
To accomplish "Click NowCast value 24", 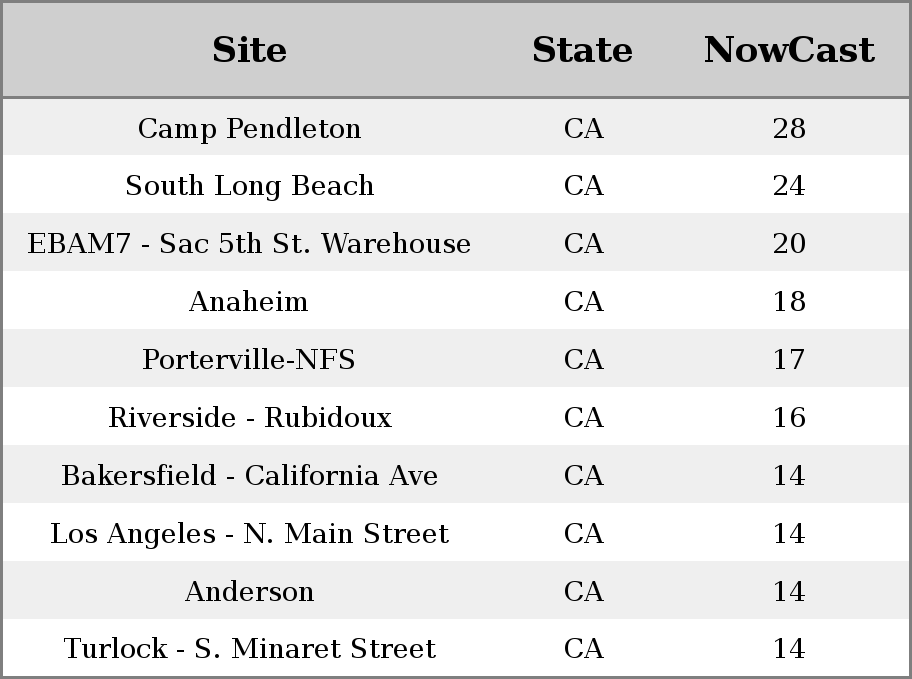I will tap(789, 186).
